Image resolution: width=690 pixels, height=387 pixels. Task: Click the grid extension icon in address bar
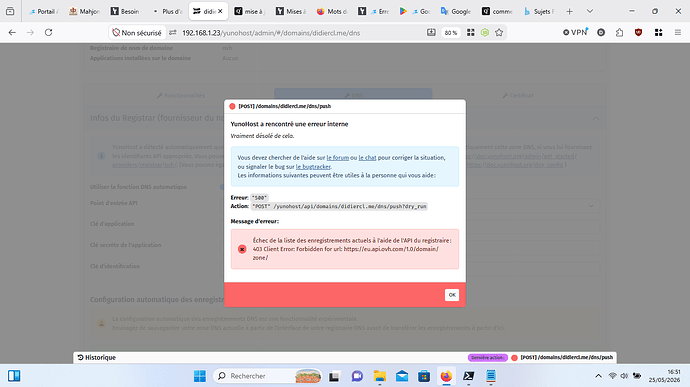pos(470,33)
